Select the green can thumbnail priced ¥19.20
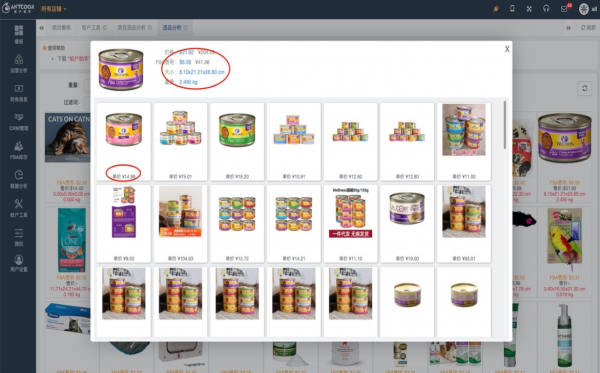The width and height of the screenshot is (600, 373). [x=237, y=142]
